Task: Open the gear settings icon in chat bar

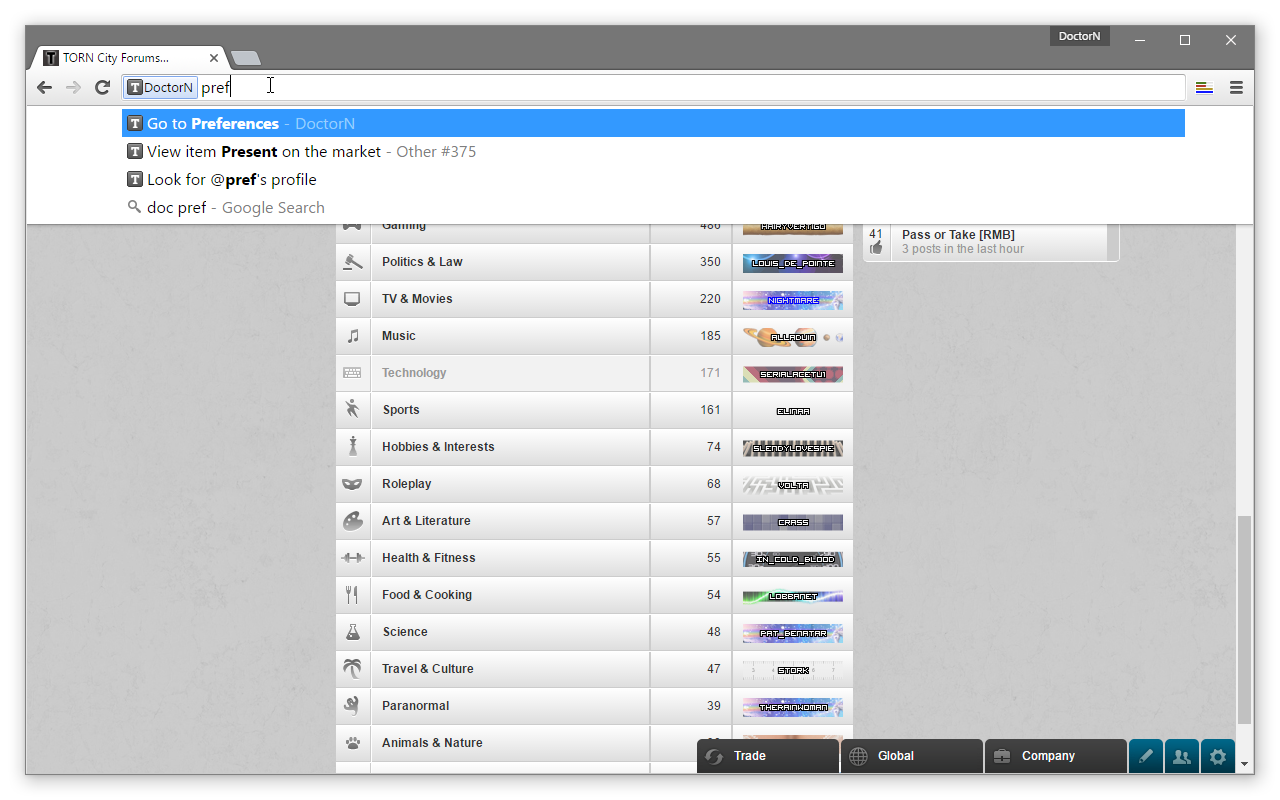Action: tap(1217, 757)
